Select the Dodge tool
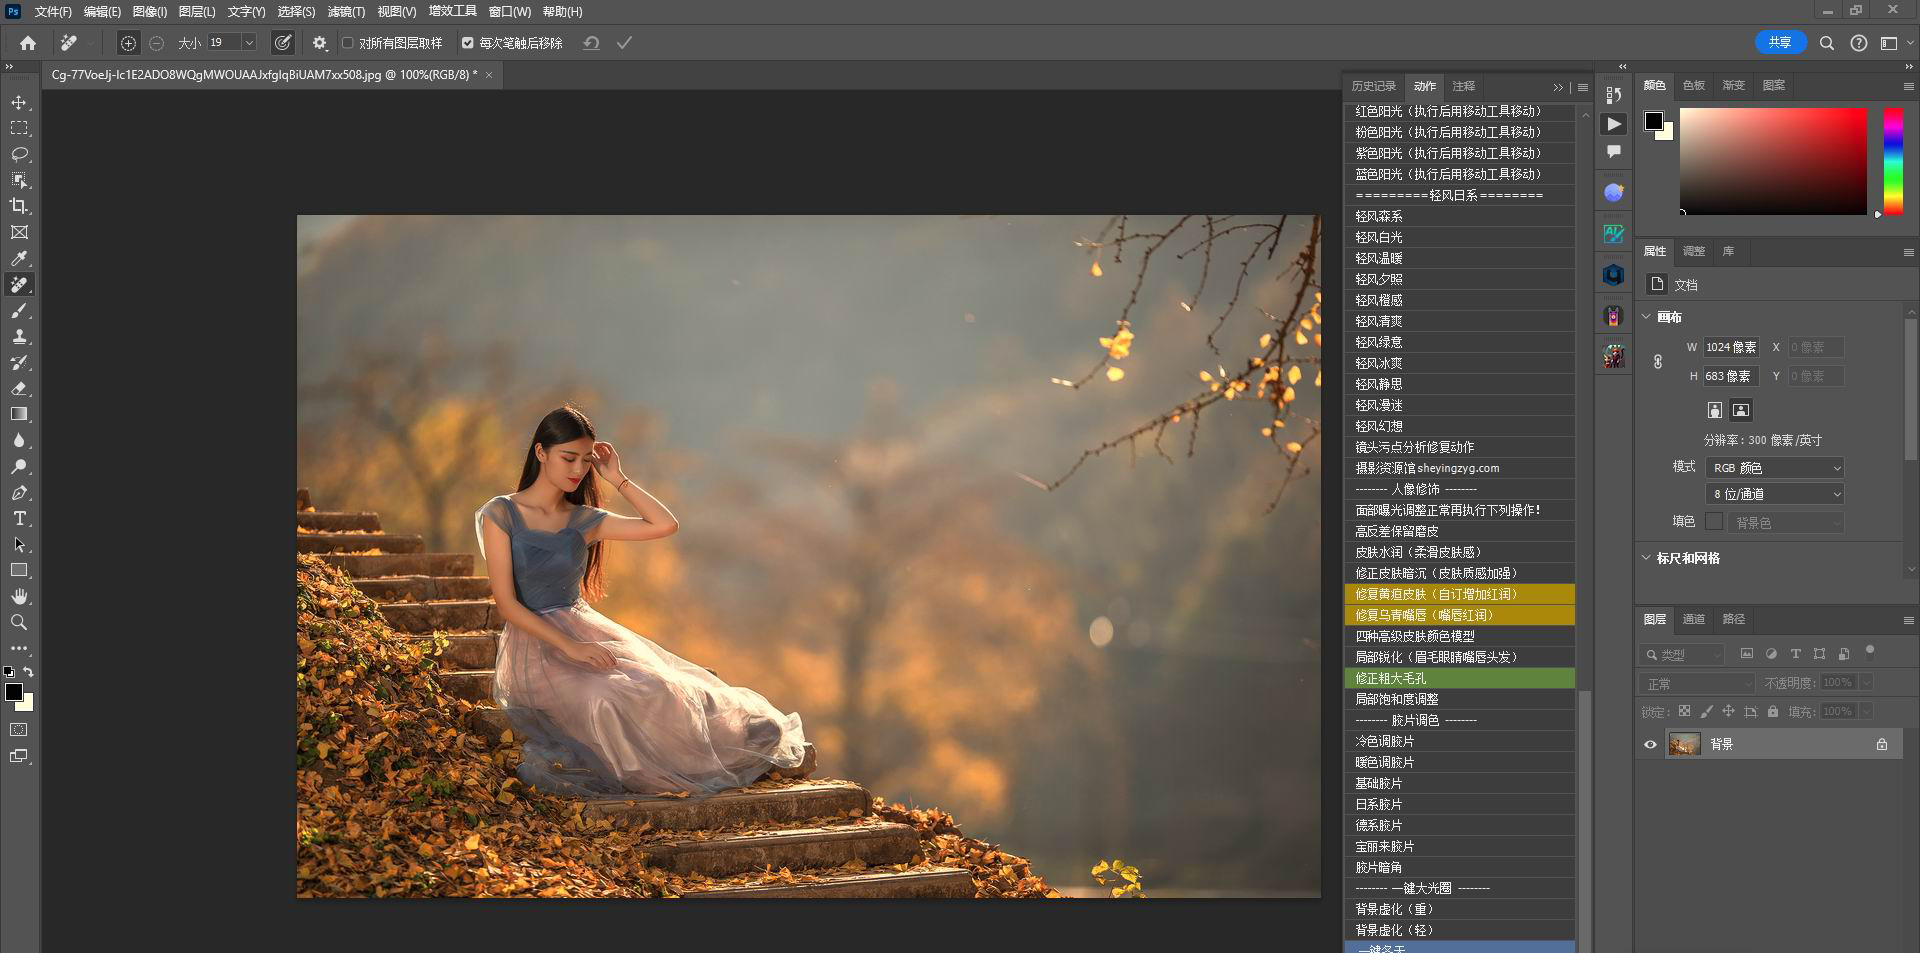 [19, 466]
